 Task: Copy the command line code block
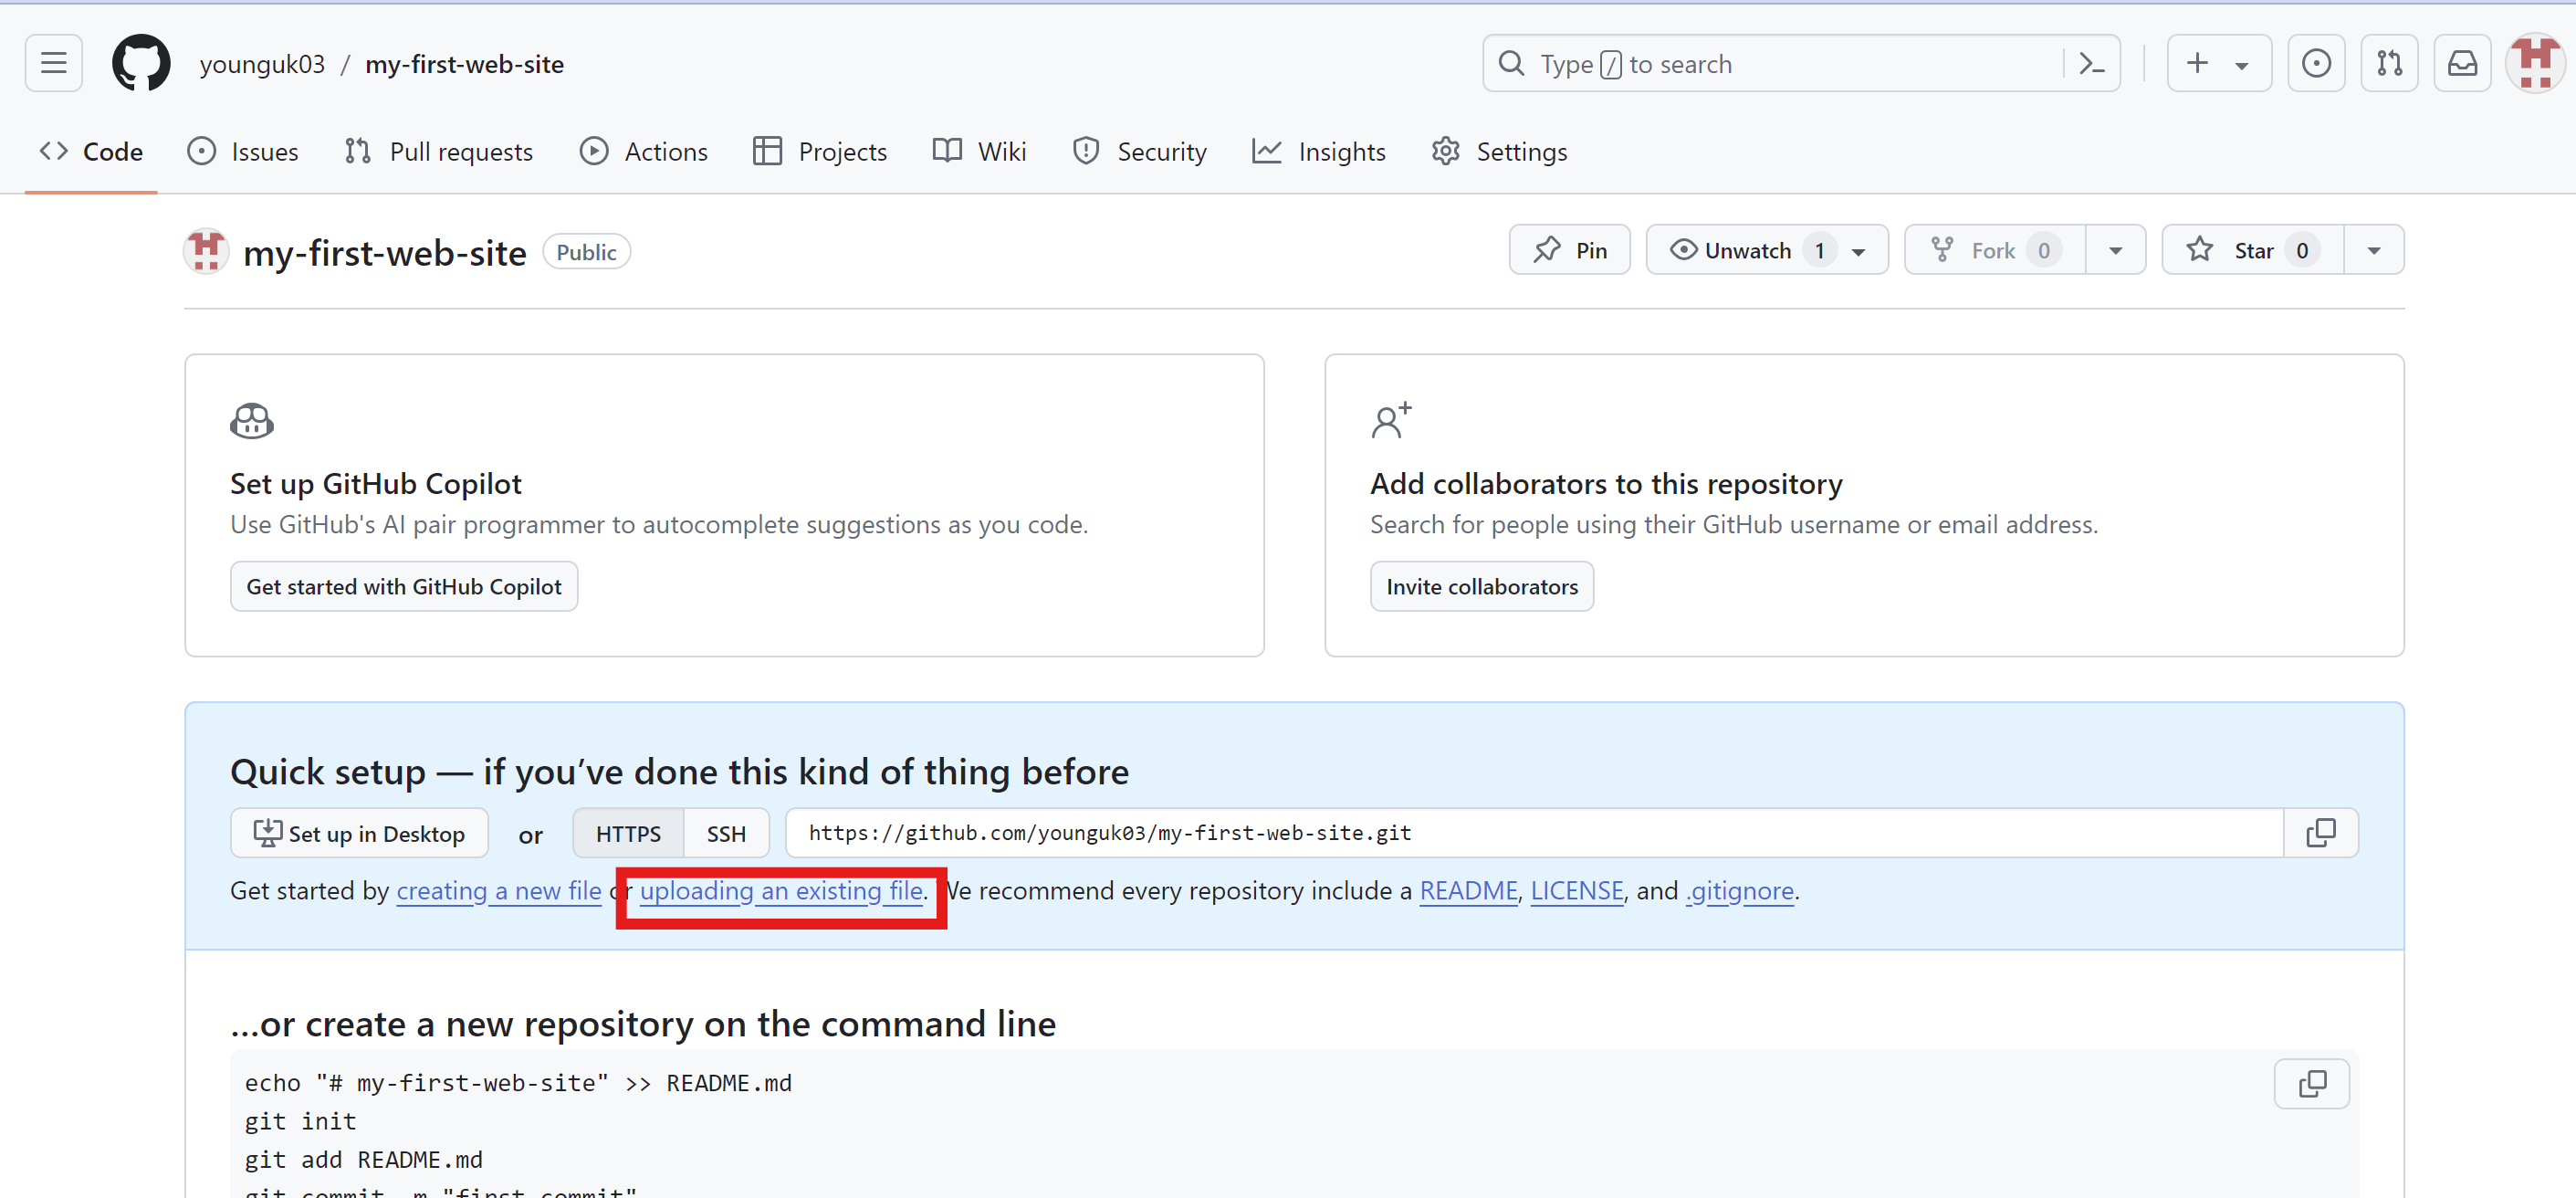(2312, 1084)
